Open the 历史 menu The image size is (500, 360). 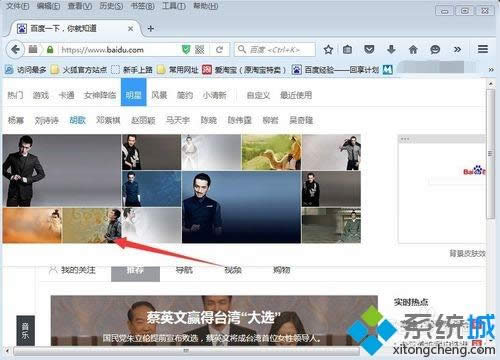click(x=111, y=6)
